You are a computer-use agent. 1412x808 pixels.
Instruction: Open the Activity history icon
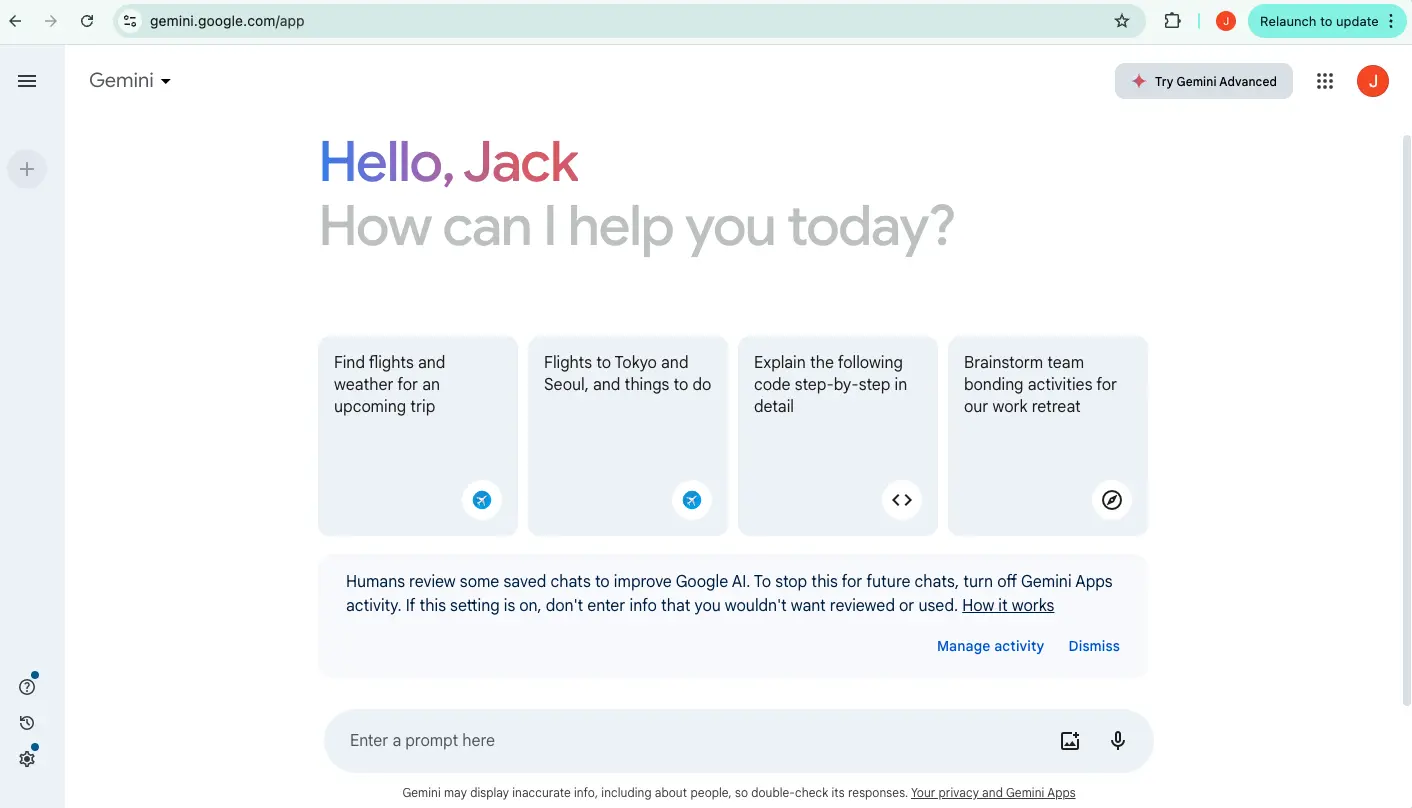tap(27, 723)
